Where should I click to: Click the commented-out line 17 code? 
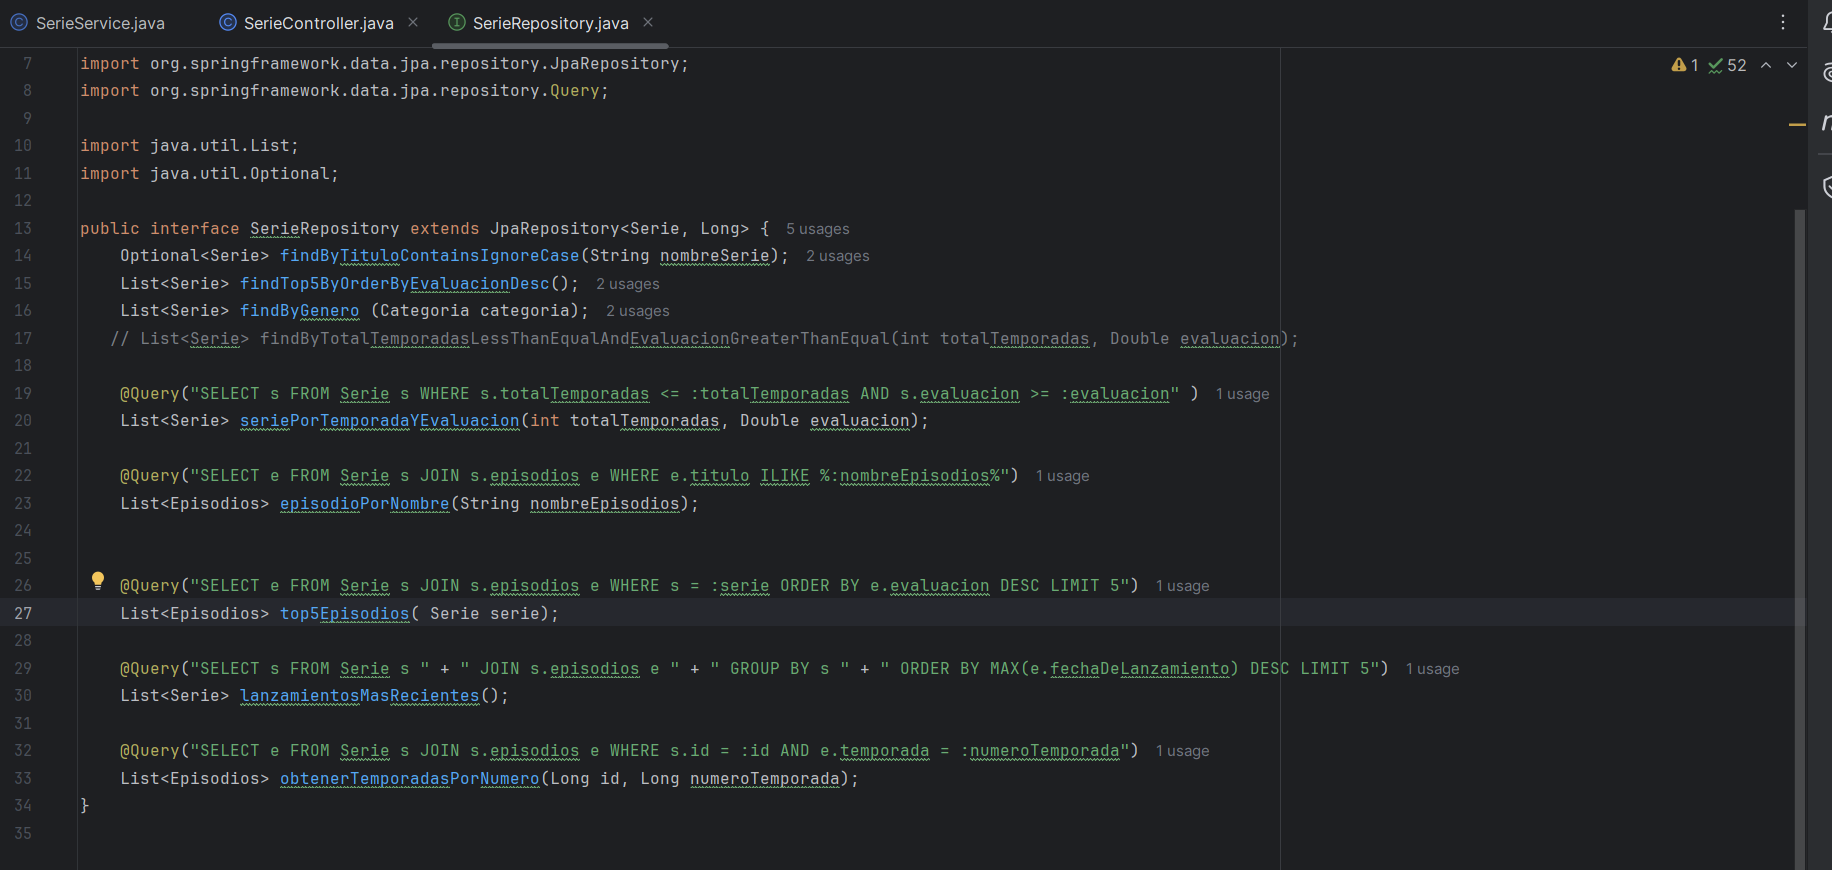pos(704,339)
